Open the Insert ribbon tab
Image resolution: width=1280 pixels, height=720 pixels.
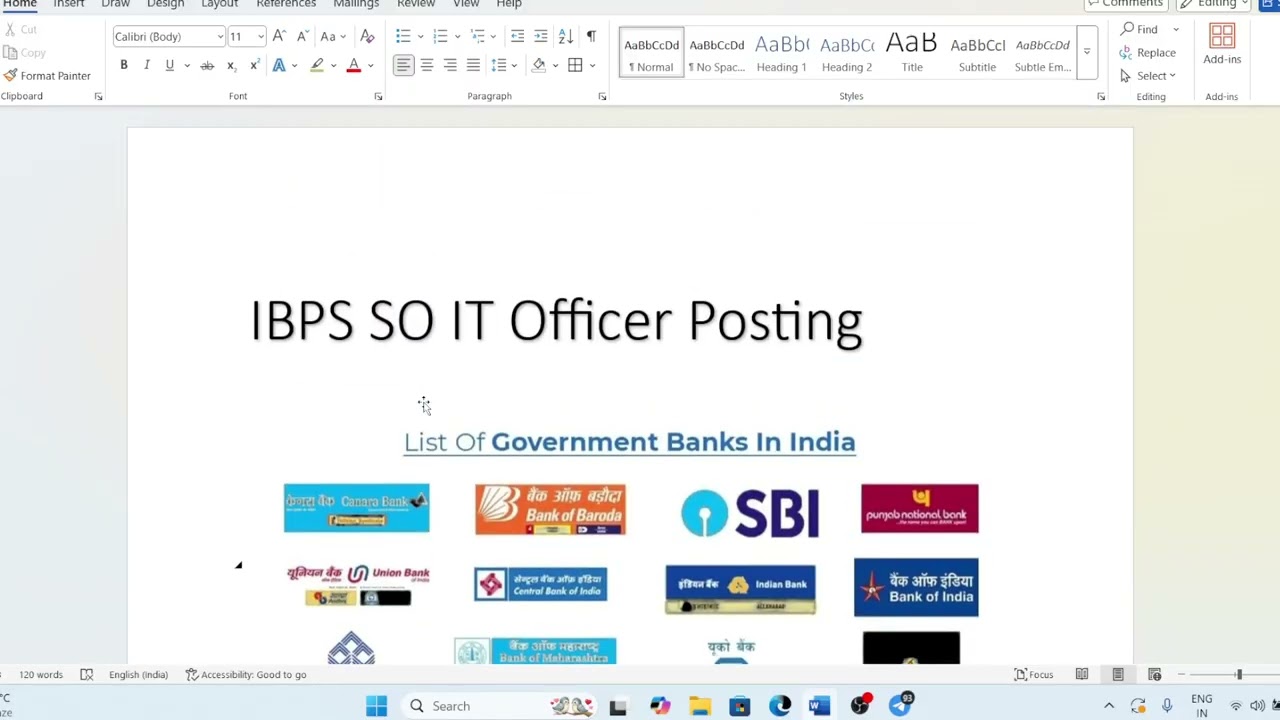tap(69, 4)
